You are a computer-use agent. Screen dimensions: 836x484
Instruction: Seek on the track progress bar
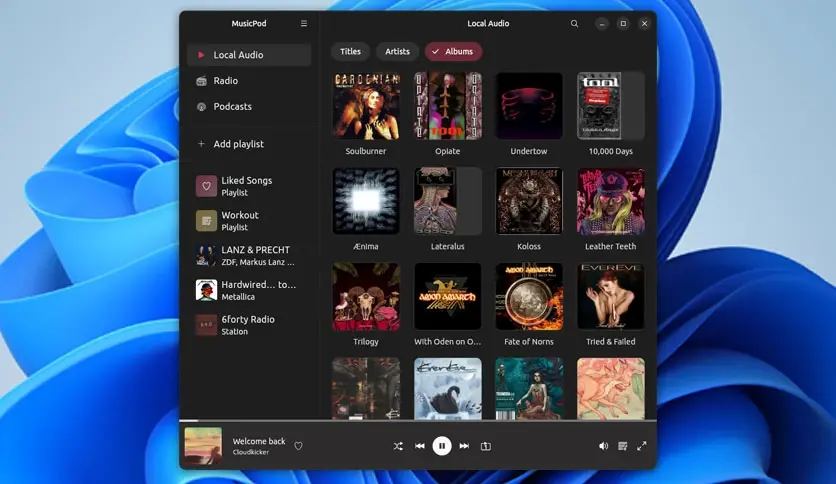[x=418, y=421]
